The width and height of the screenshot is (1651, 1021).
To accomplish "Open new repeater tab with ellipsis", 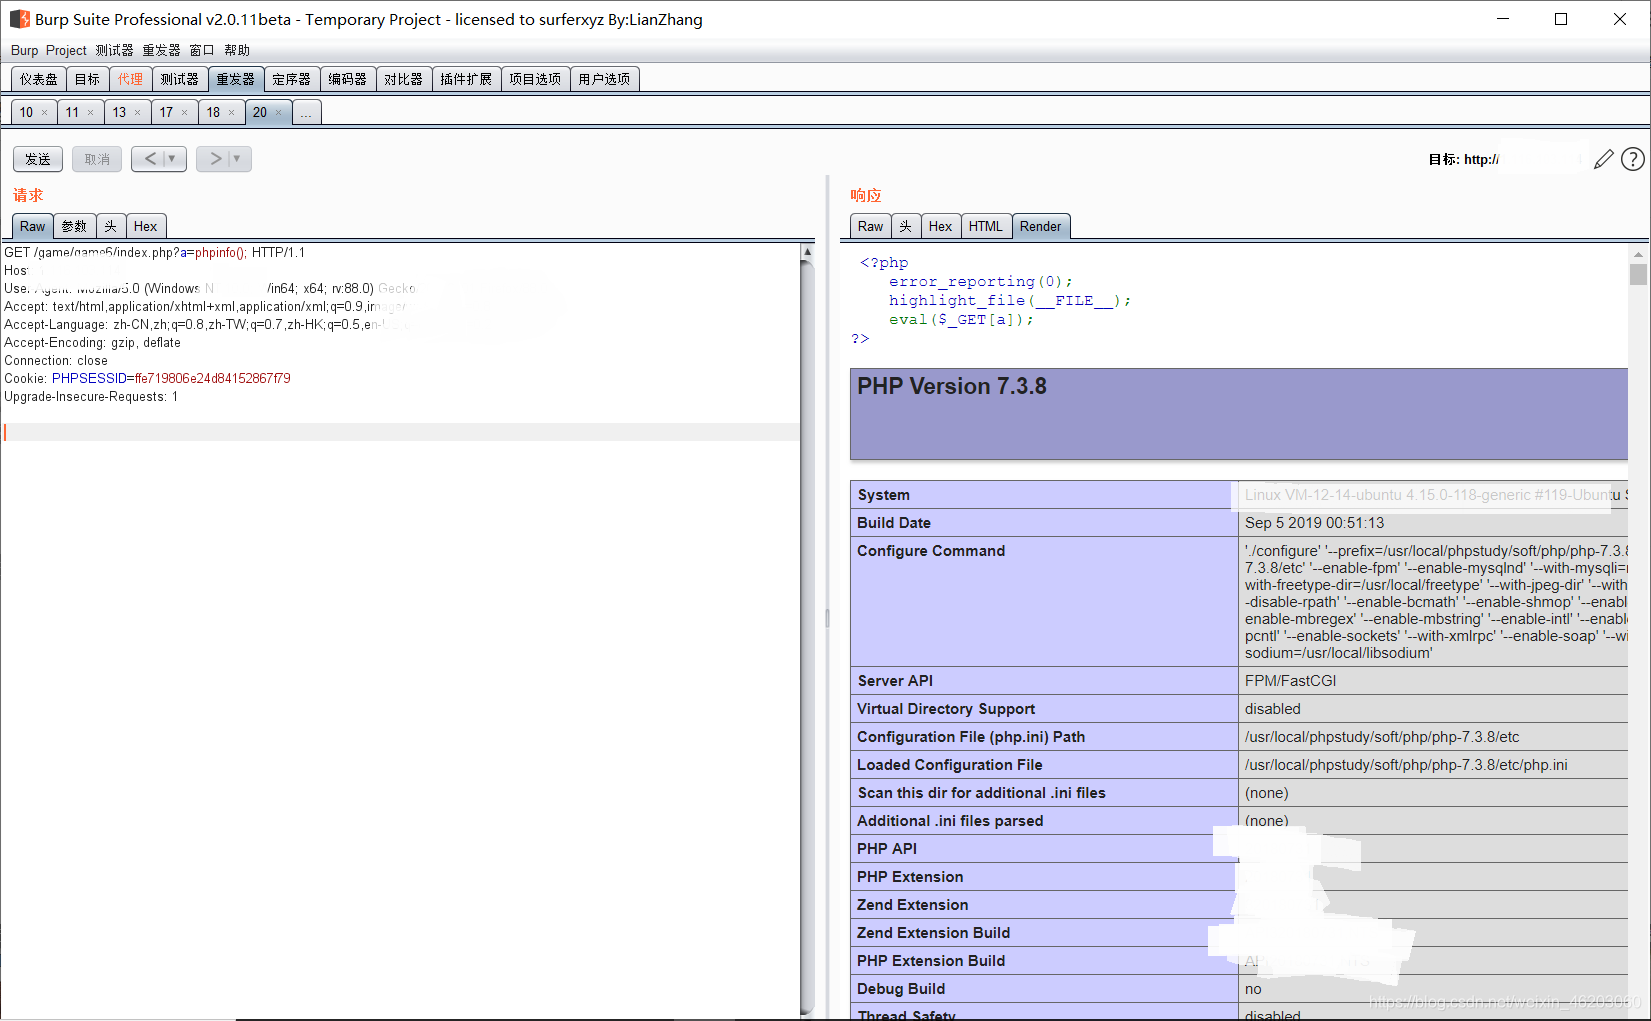I will click(x=306, y=113).
